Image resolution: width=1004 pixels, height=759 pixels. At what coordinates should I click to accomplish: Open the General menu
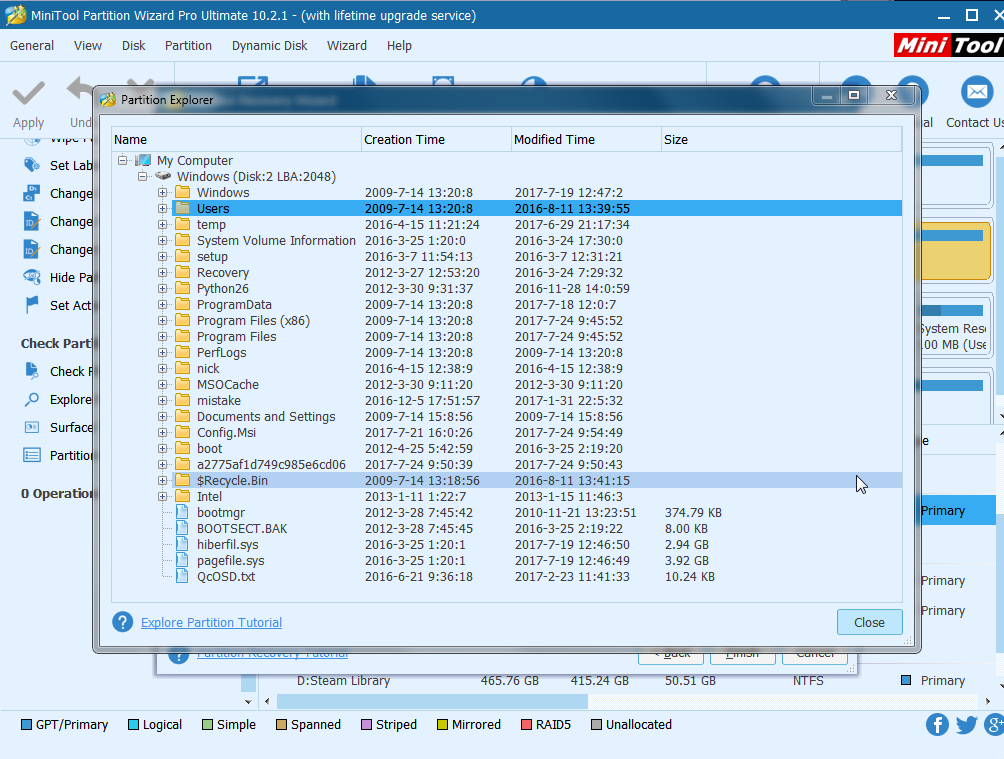click(x=32, y=45)
